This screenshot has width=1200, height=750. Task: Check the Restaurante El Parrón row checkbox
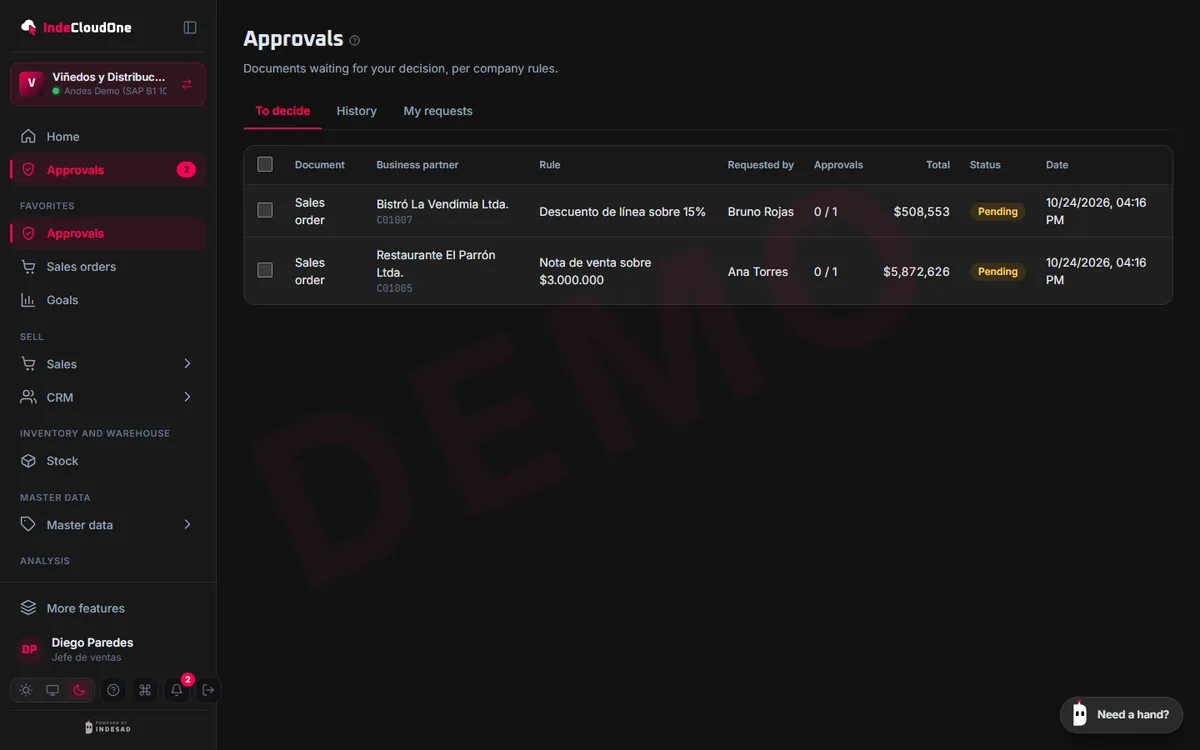click(x=265, y=270)
